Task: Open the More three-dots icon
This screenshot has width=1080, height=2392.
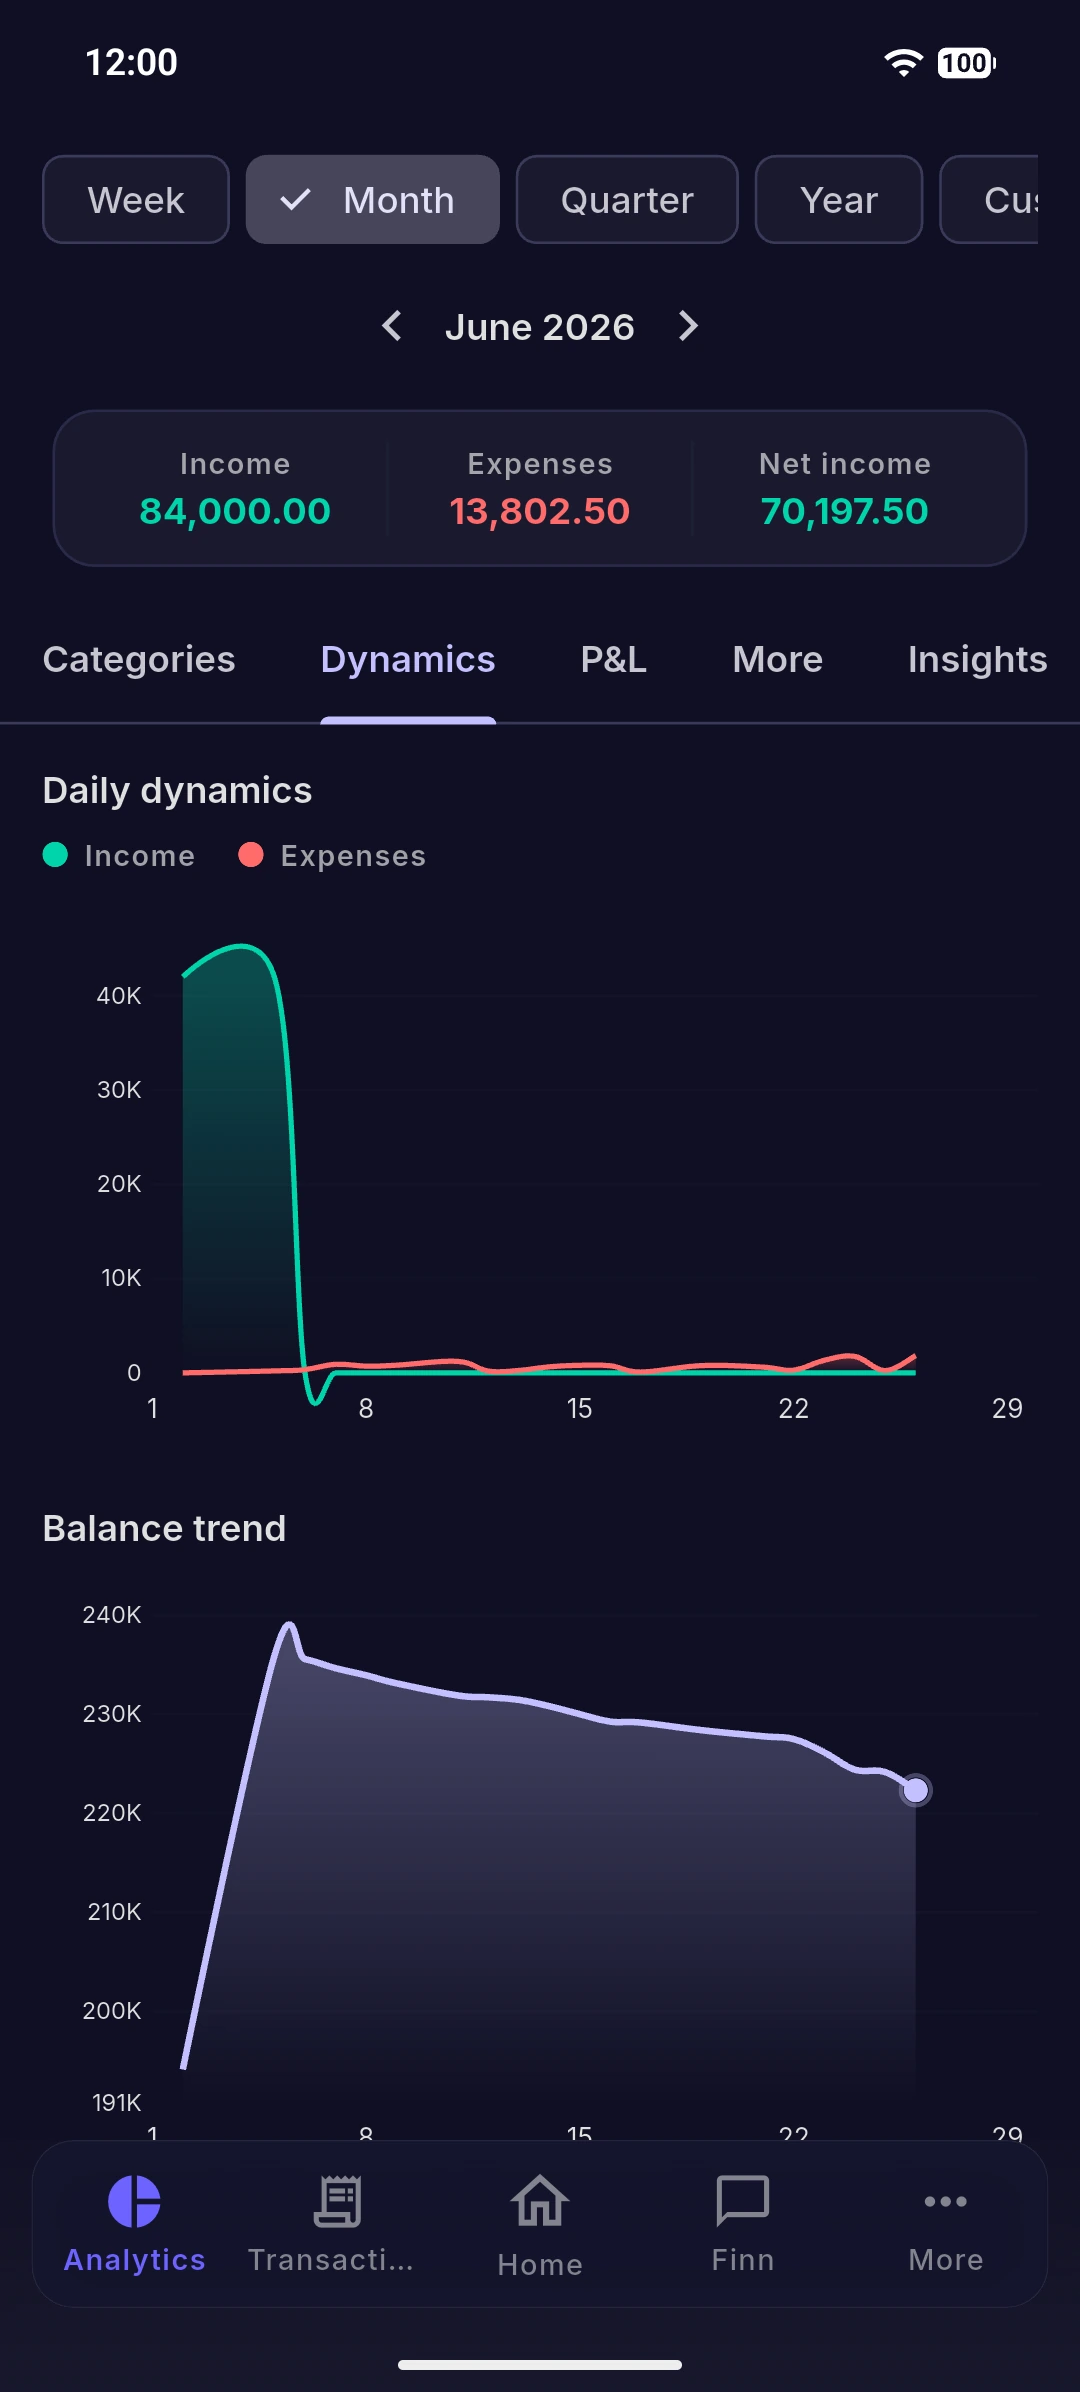Action: click(946, 2201)
